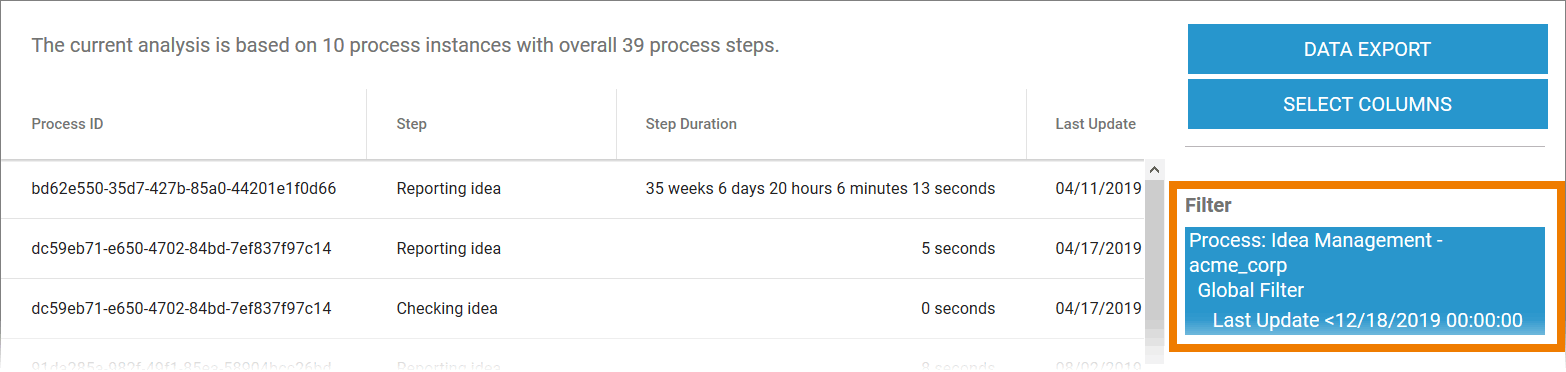Viewport: 1566px width, 372px height.
Task: Sort by Last Update column header
Action: pos(1095,124)
